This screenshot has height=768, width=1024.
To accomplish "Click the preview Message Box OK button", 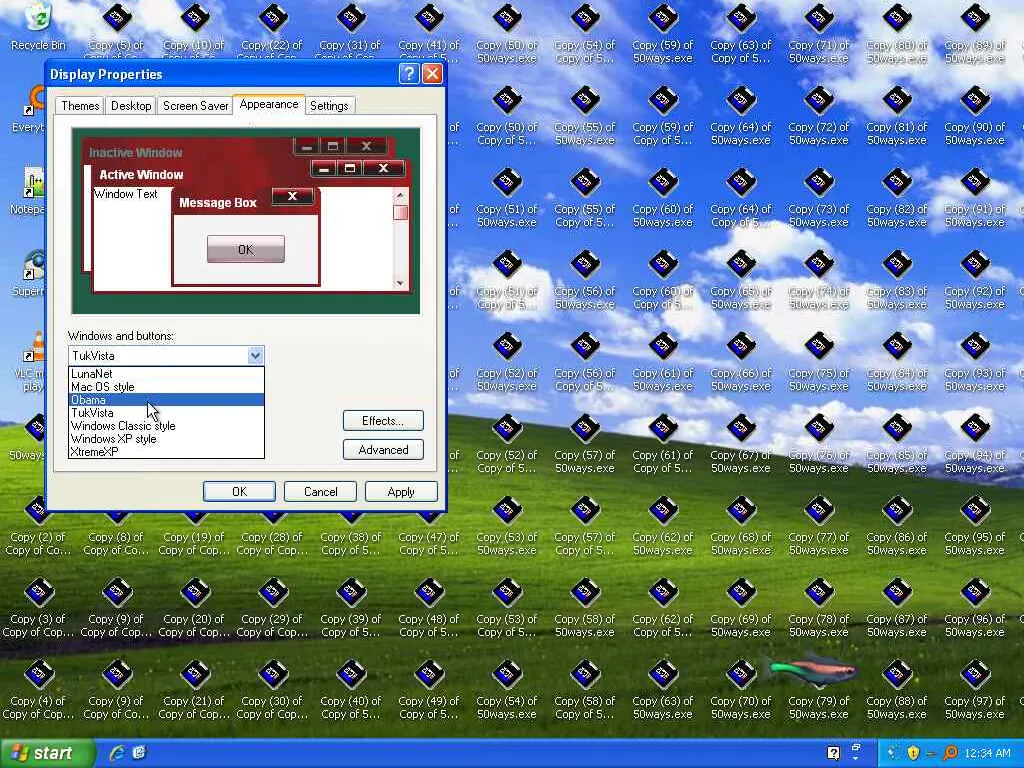I will click(x=246, y=249).
